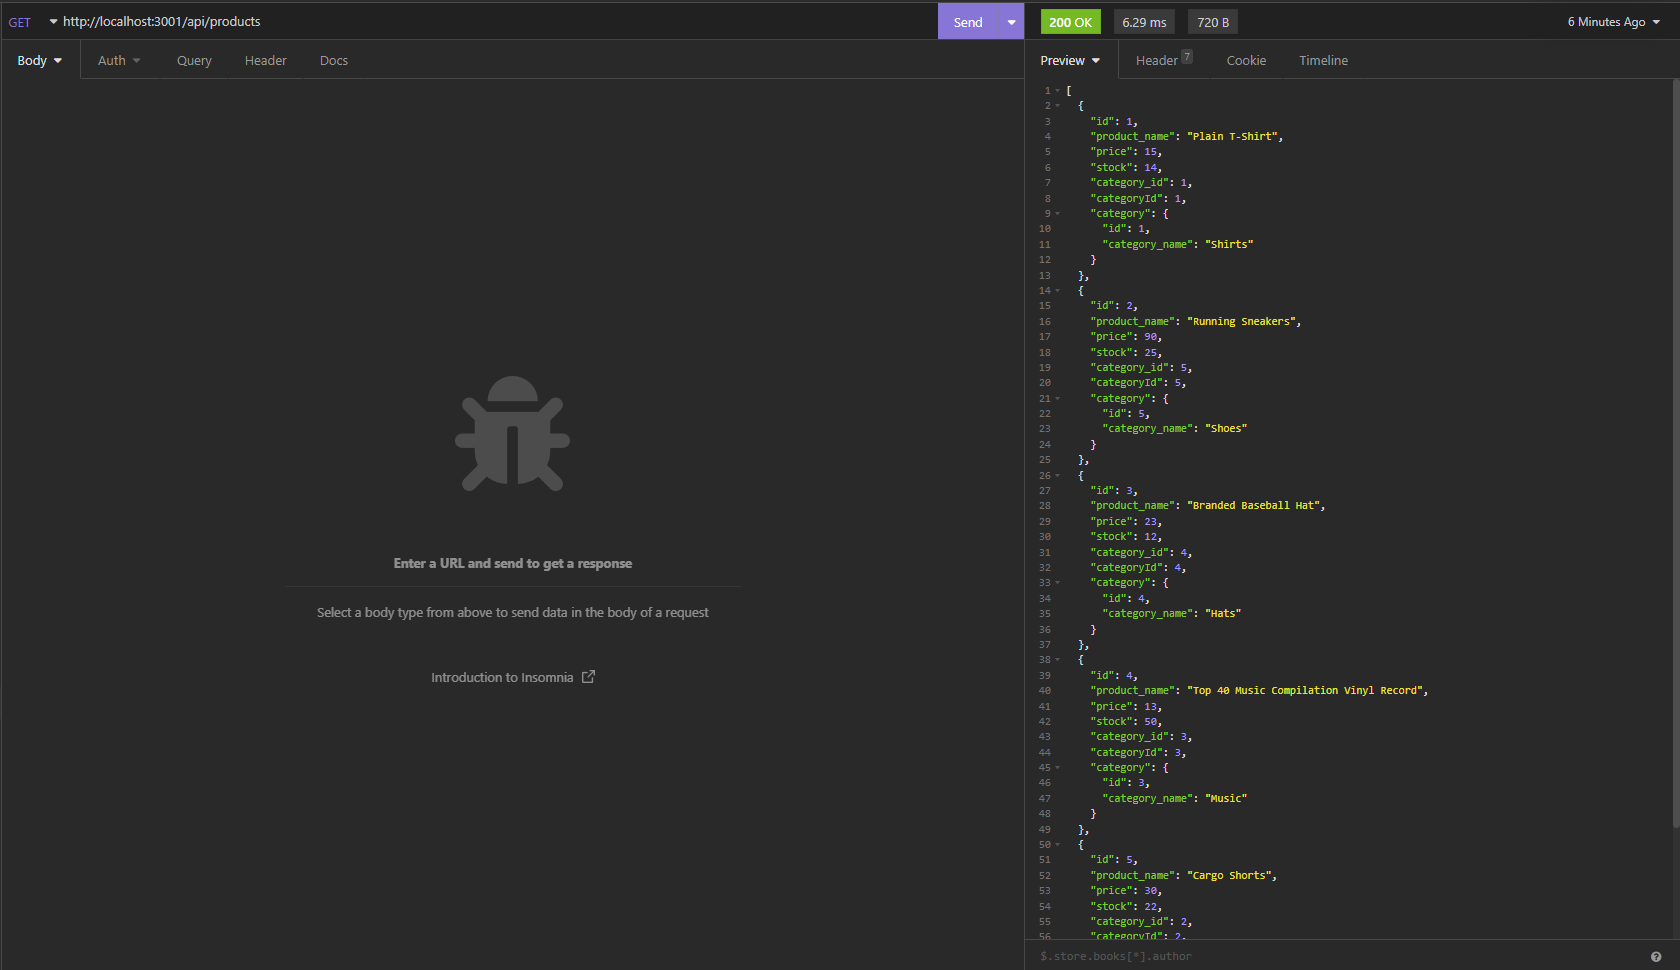The height and width of the screenshot is (970, 1680).
Task: Collapse the third product object at line 26
Action: (x=1058, y=476)
